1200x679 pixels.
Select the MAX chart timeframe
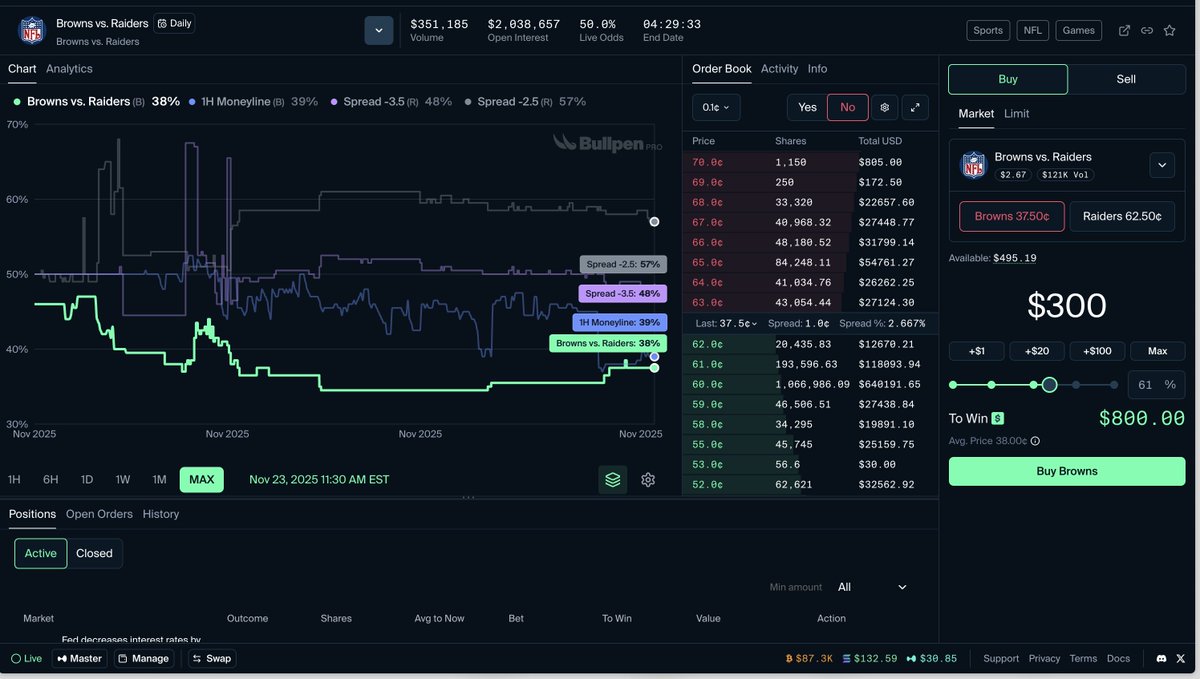[x=202, y=479]
